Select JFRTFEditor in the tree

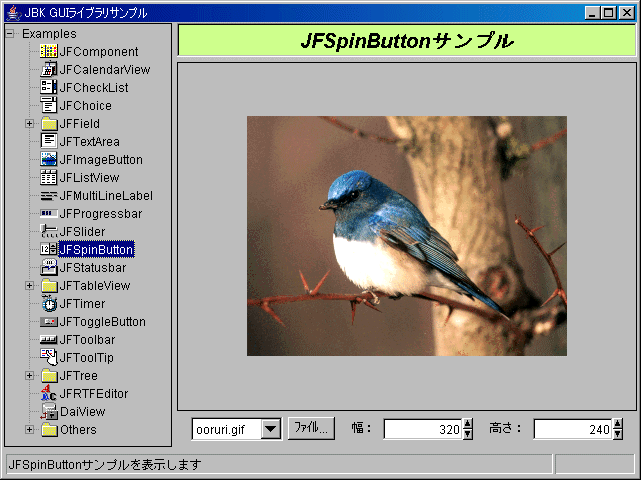click(x=94, y=393)
